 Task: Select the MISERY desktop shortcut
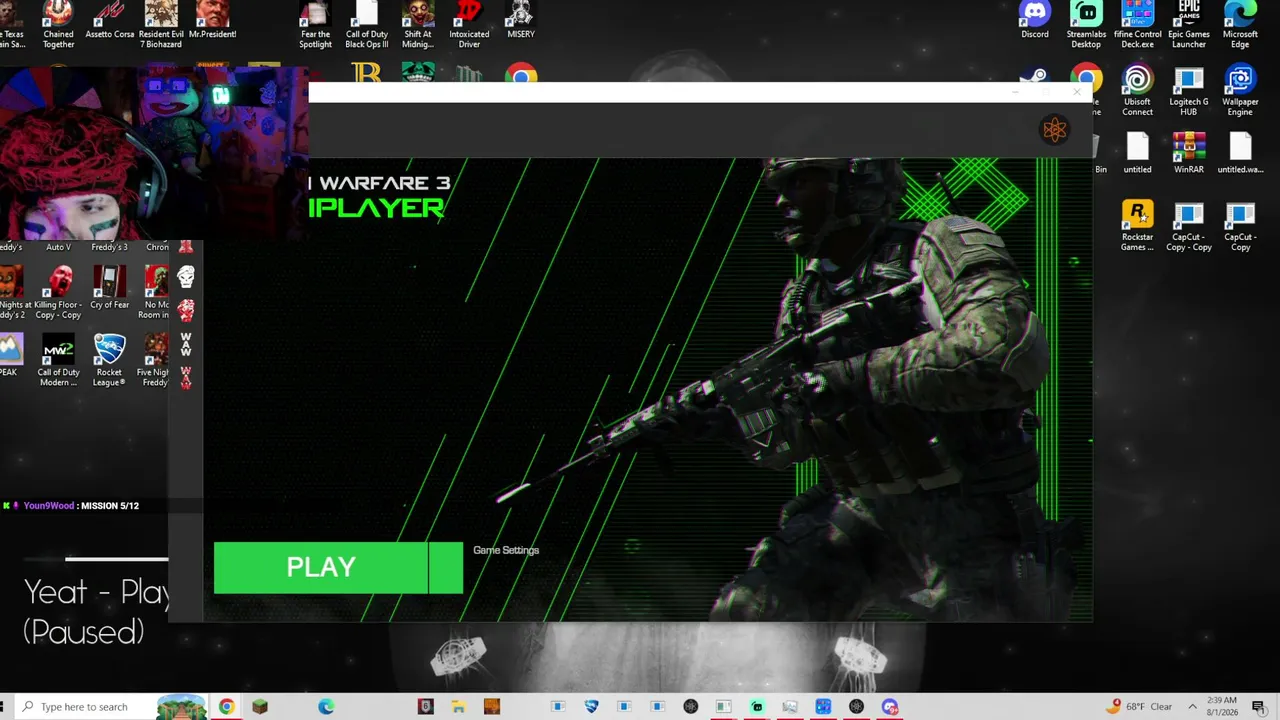coord(521,21)
